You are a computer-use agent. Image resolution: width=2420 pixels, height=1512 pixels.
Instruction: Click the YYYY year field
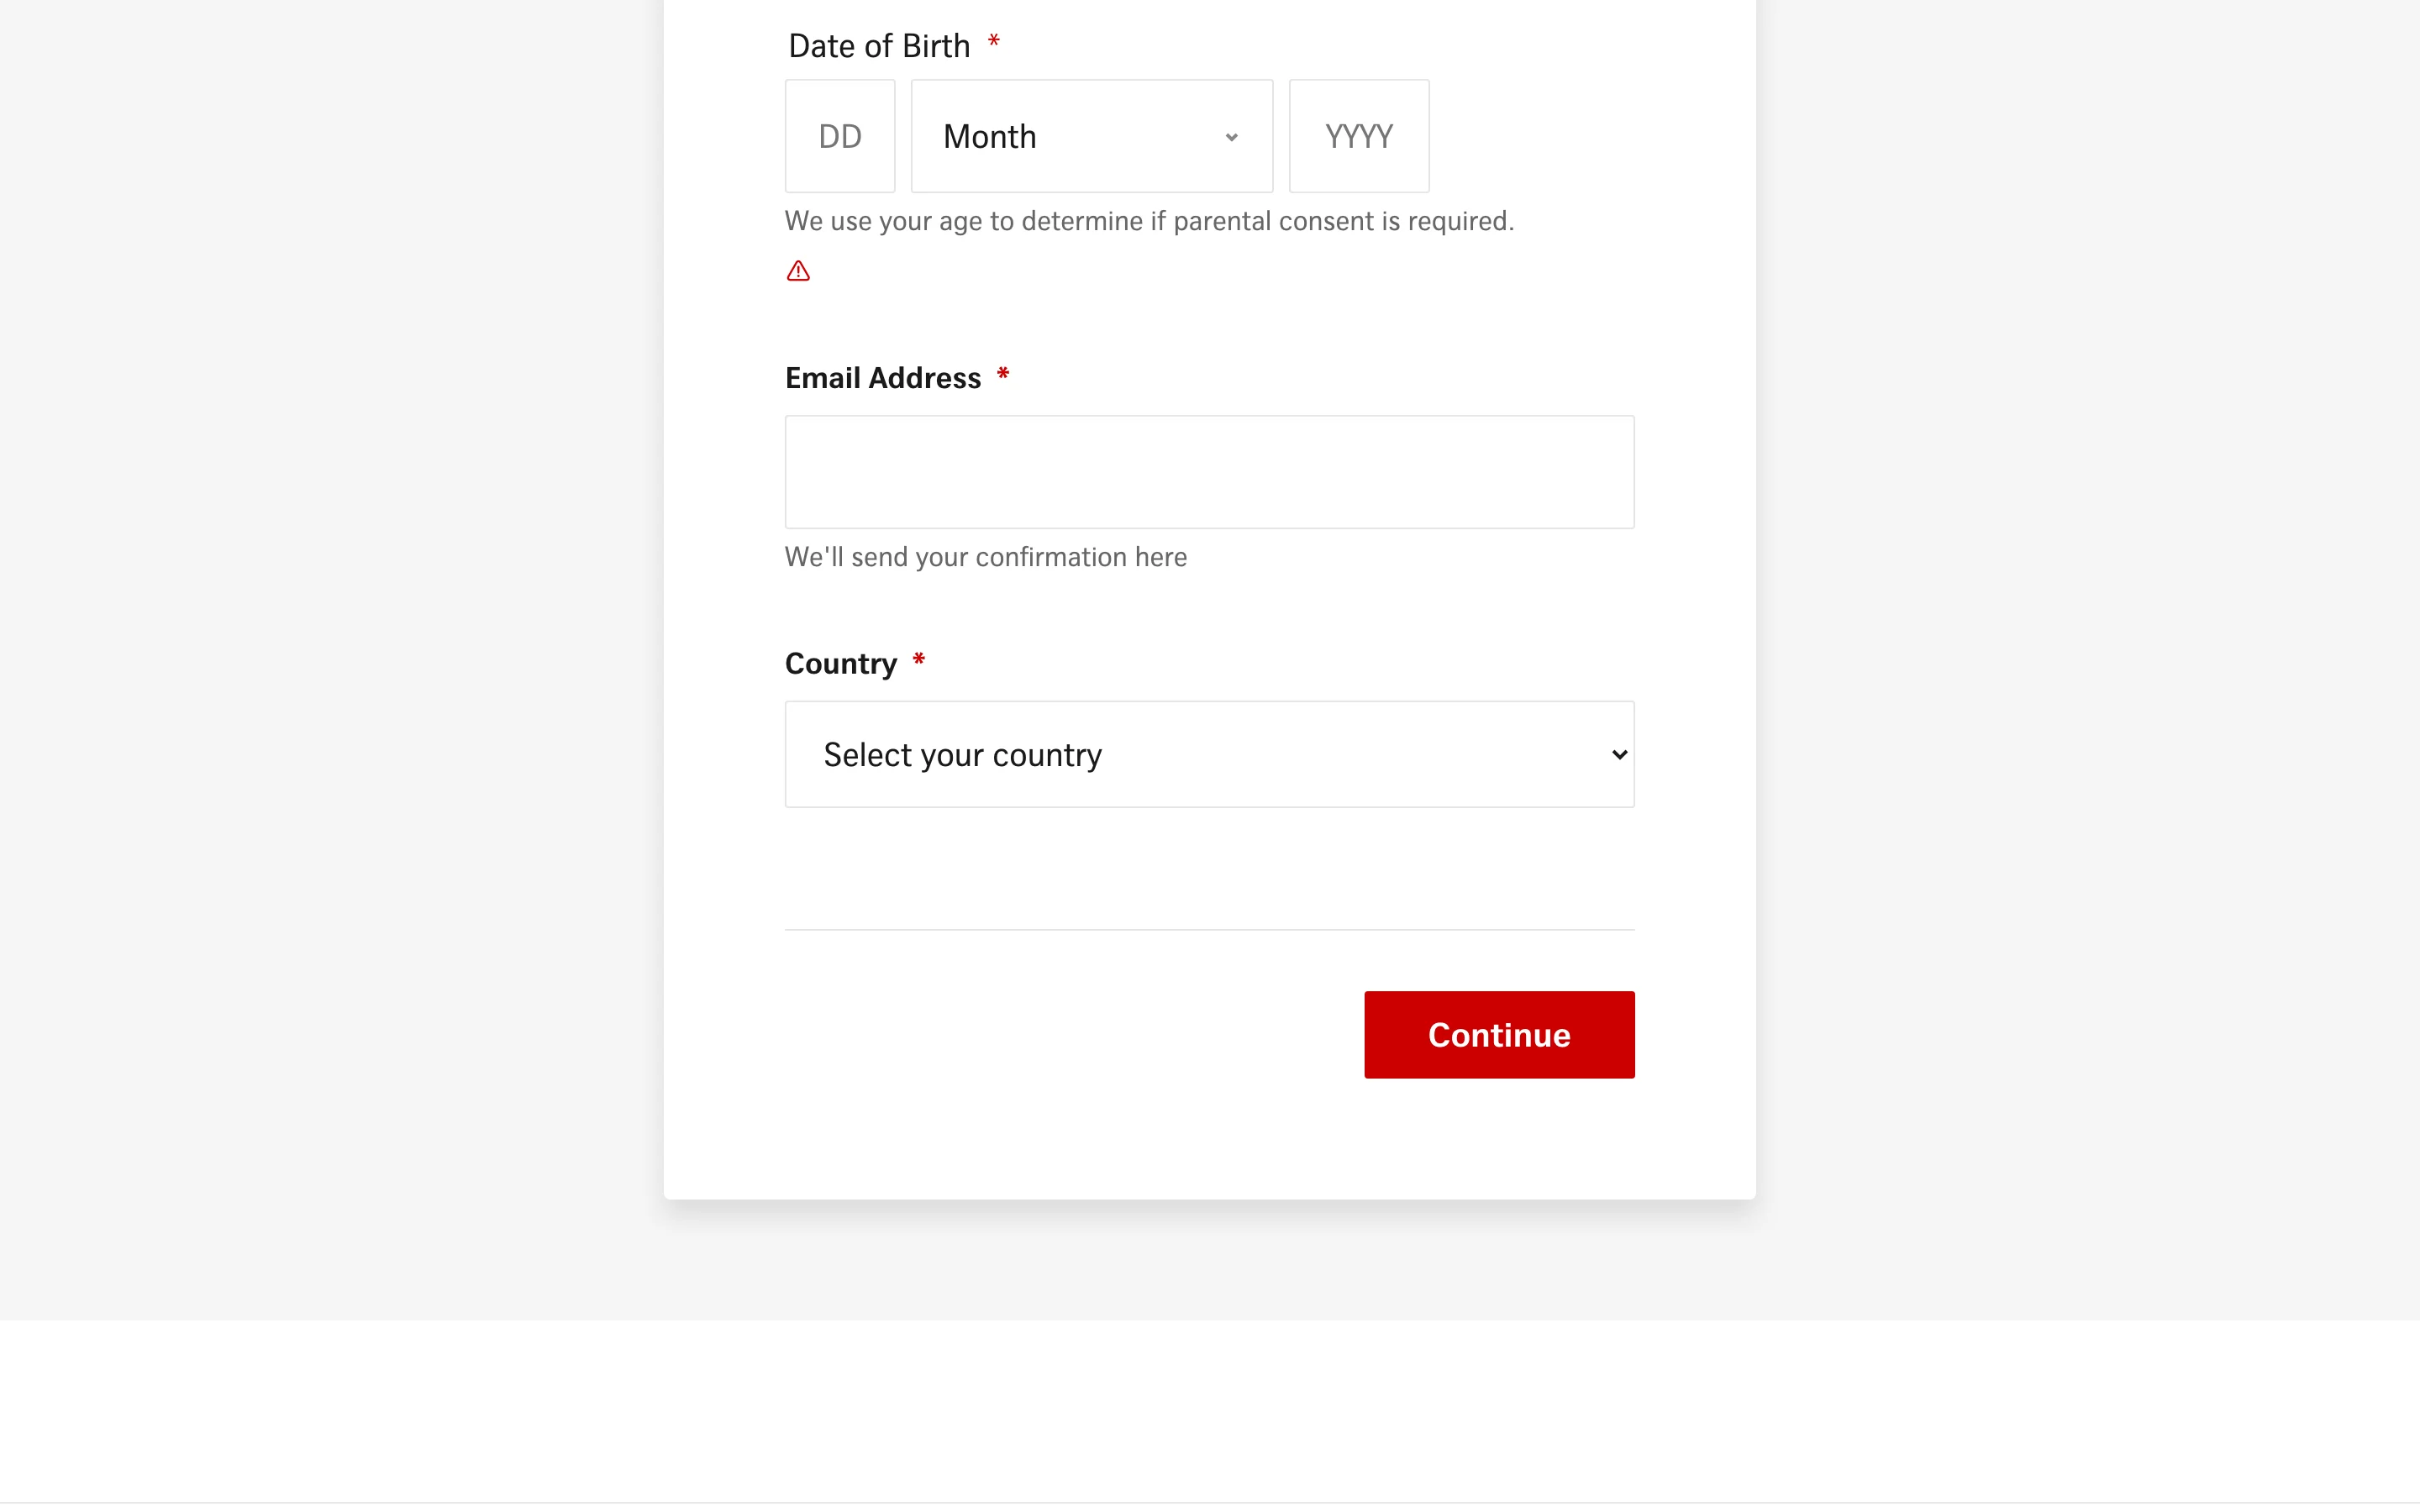pos(1358,136)
